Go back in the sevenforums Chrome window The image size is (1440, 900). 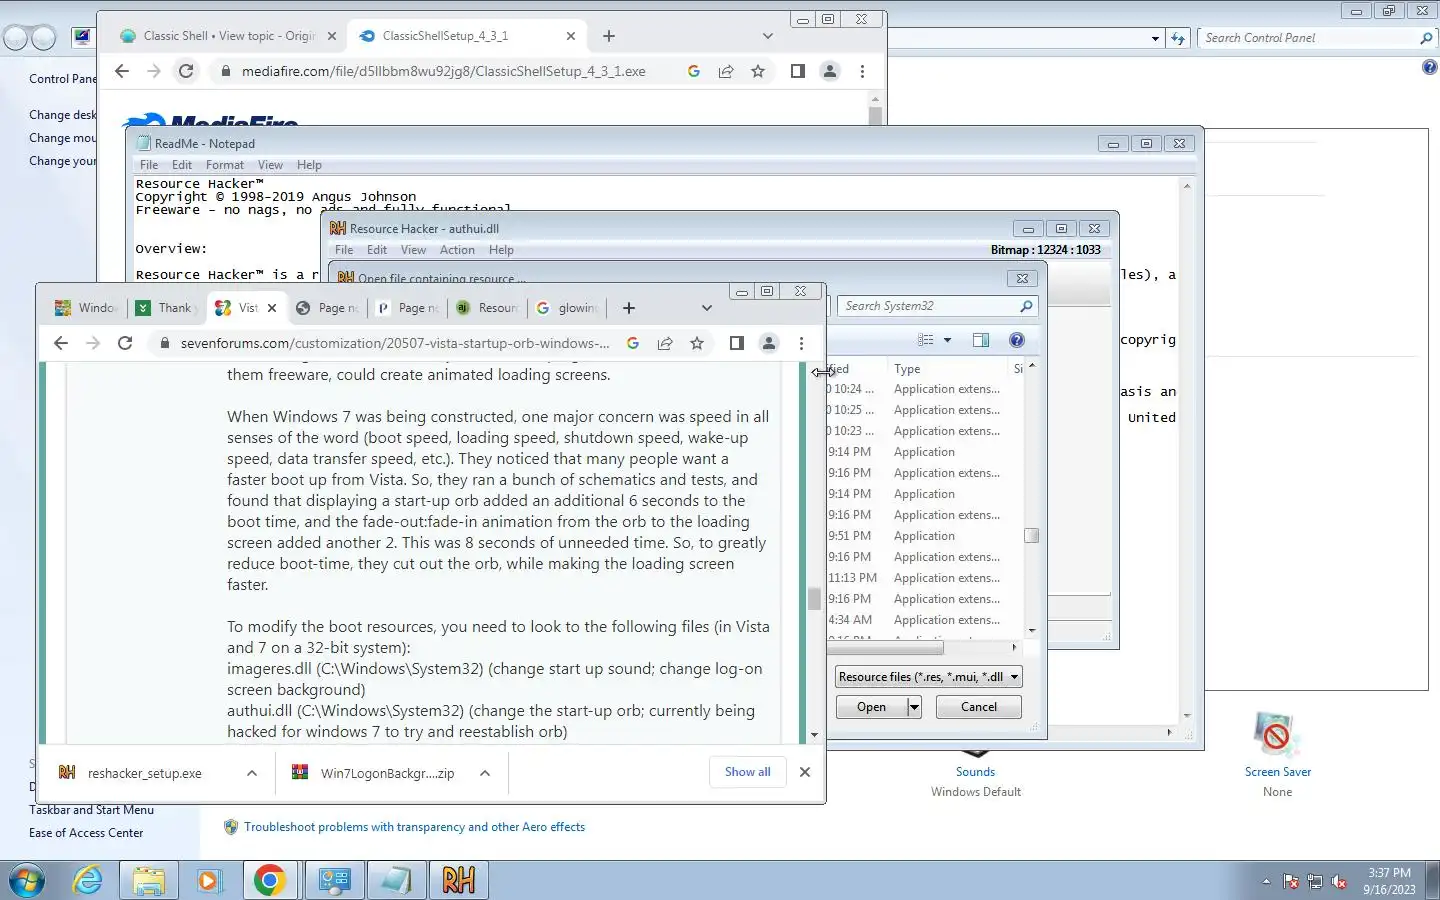(x=61, y=343)
